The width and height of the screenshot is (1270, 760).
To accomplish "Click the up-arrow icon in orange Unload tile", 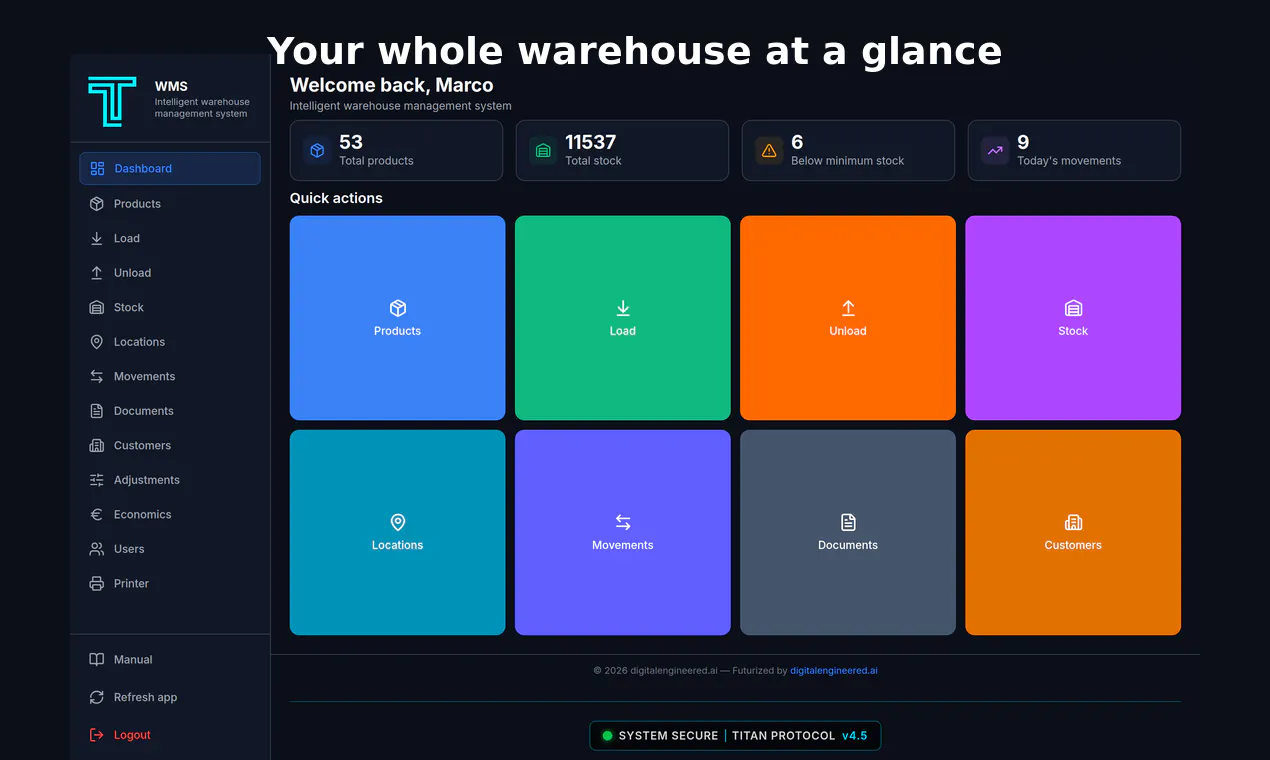I will pos(848,308).
